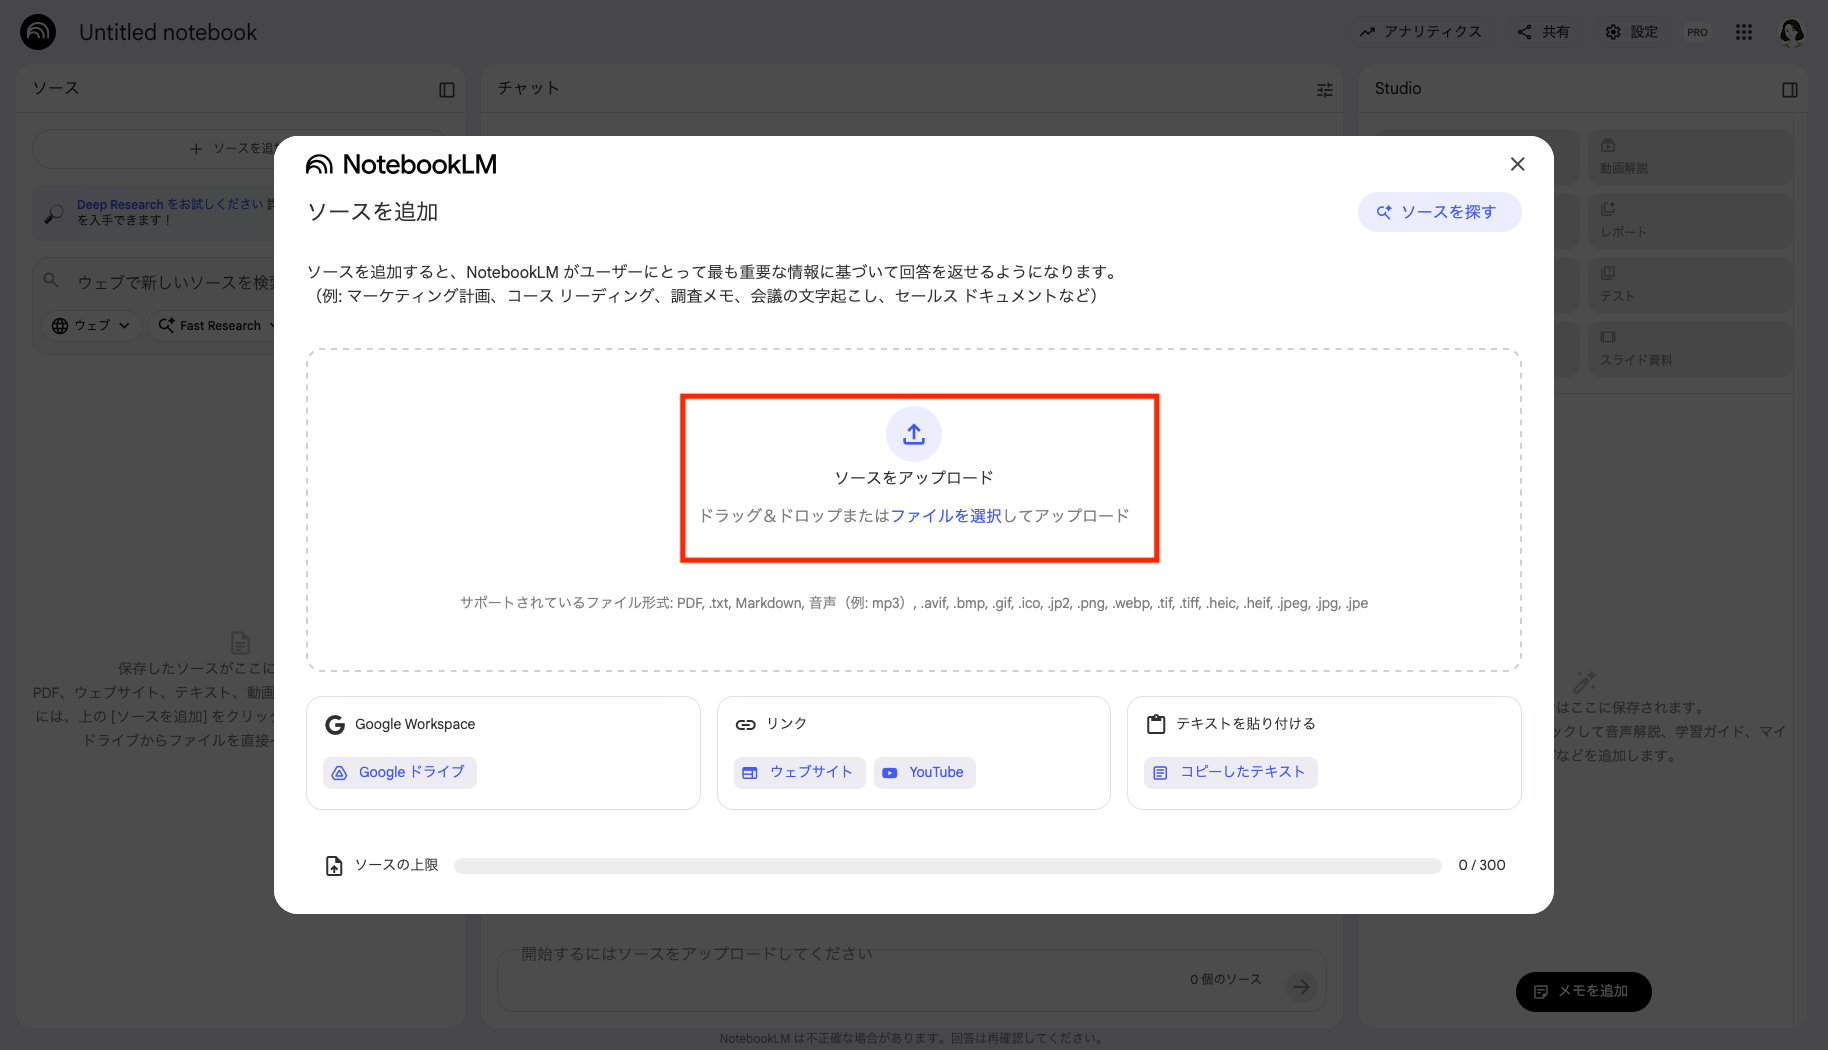Screen dimensions: 1828x1050
Task: Click ソースを探す in the dialog
Action: 1440,211
